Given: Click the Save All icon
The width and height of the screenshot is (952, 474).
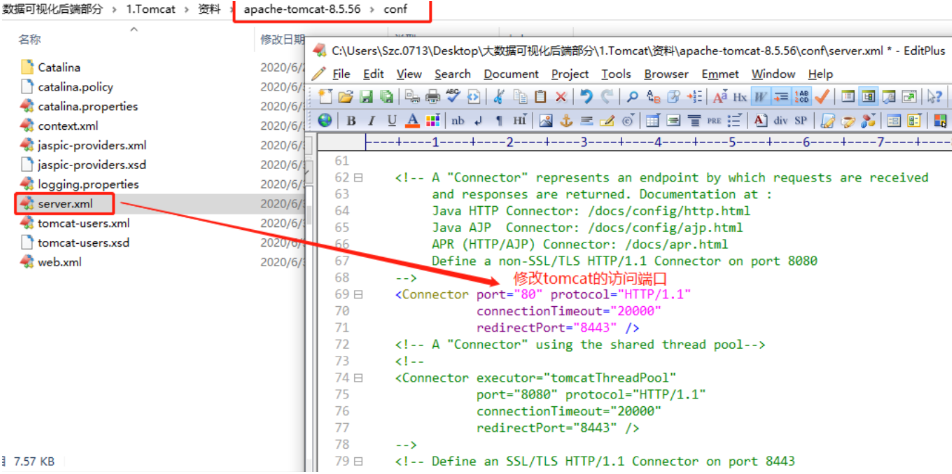Looking at the screenshot, I should pos(387,96).
